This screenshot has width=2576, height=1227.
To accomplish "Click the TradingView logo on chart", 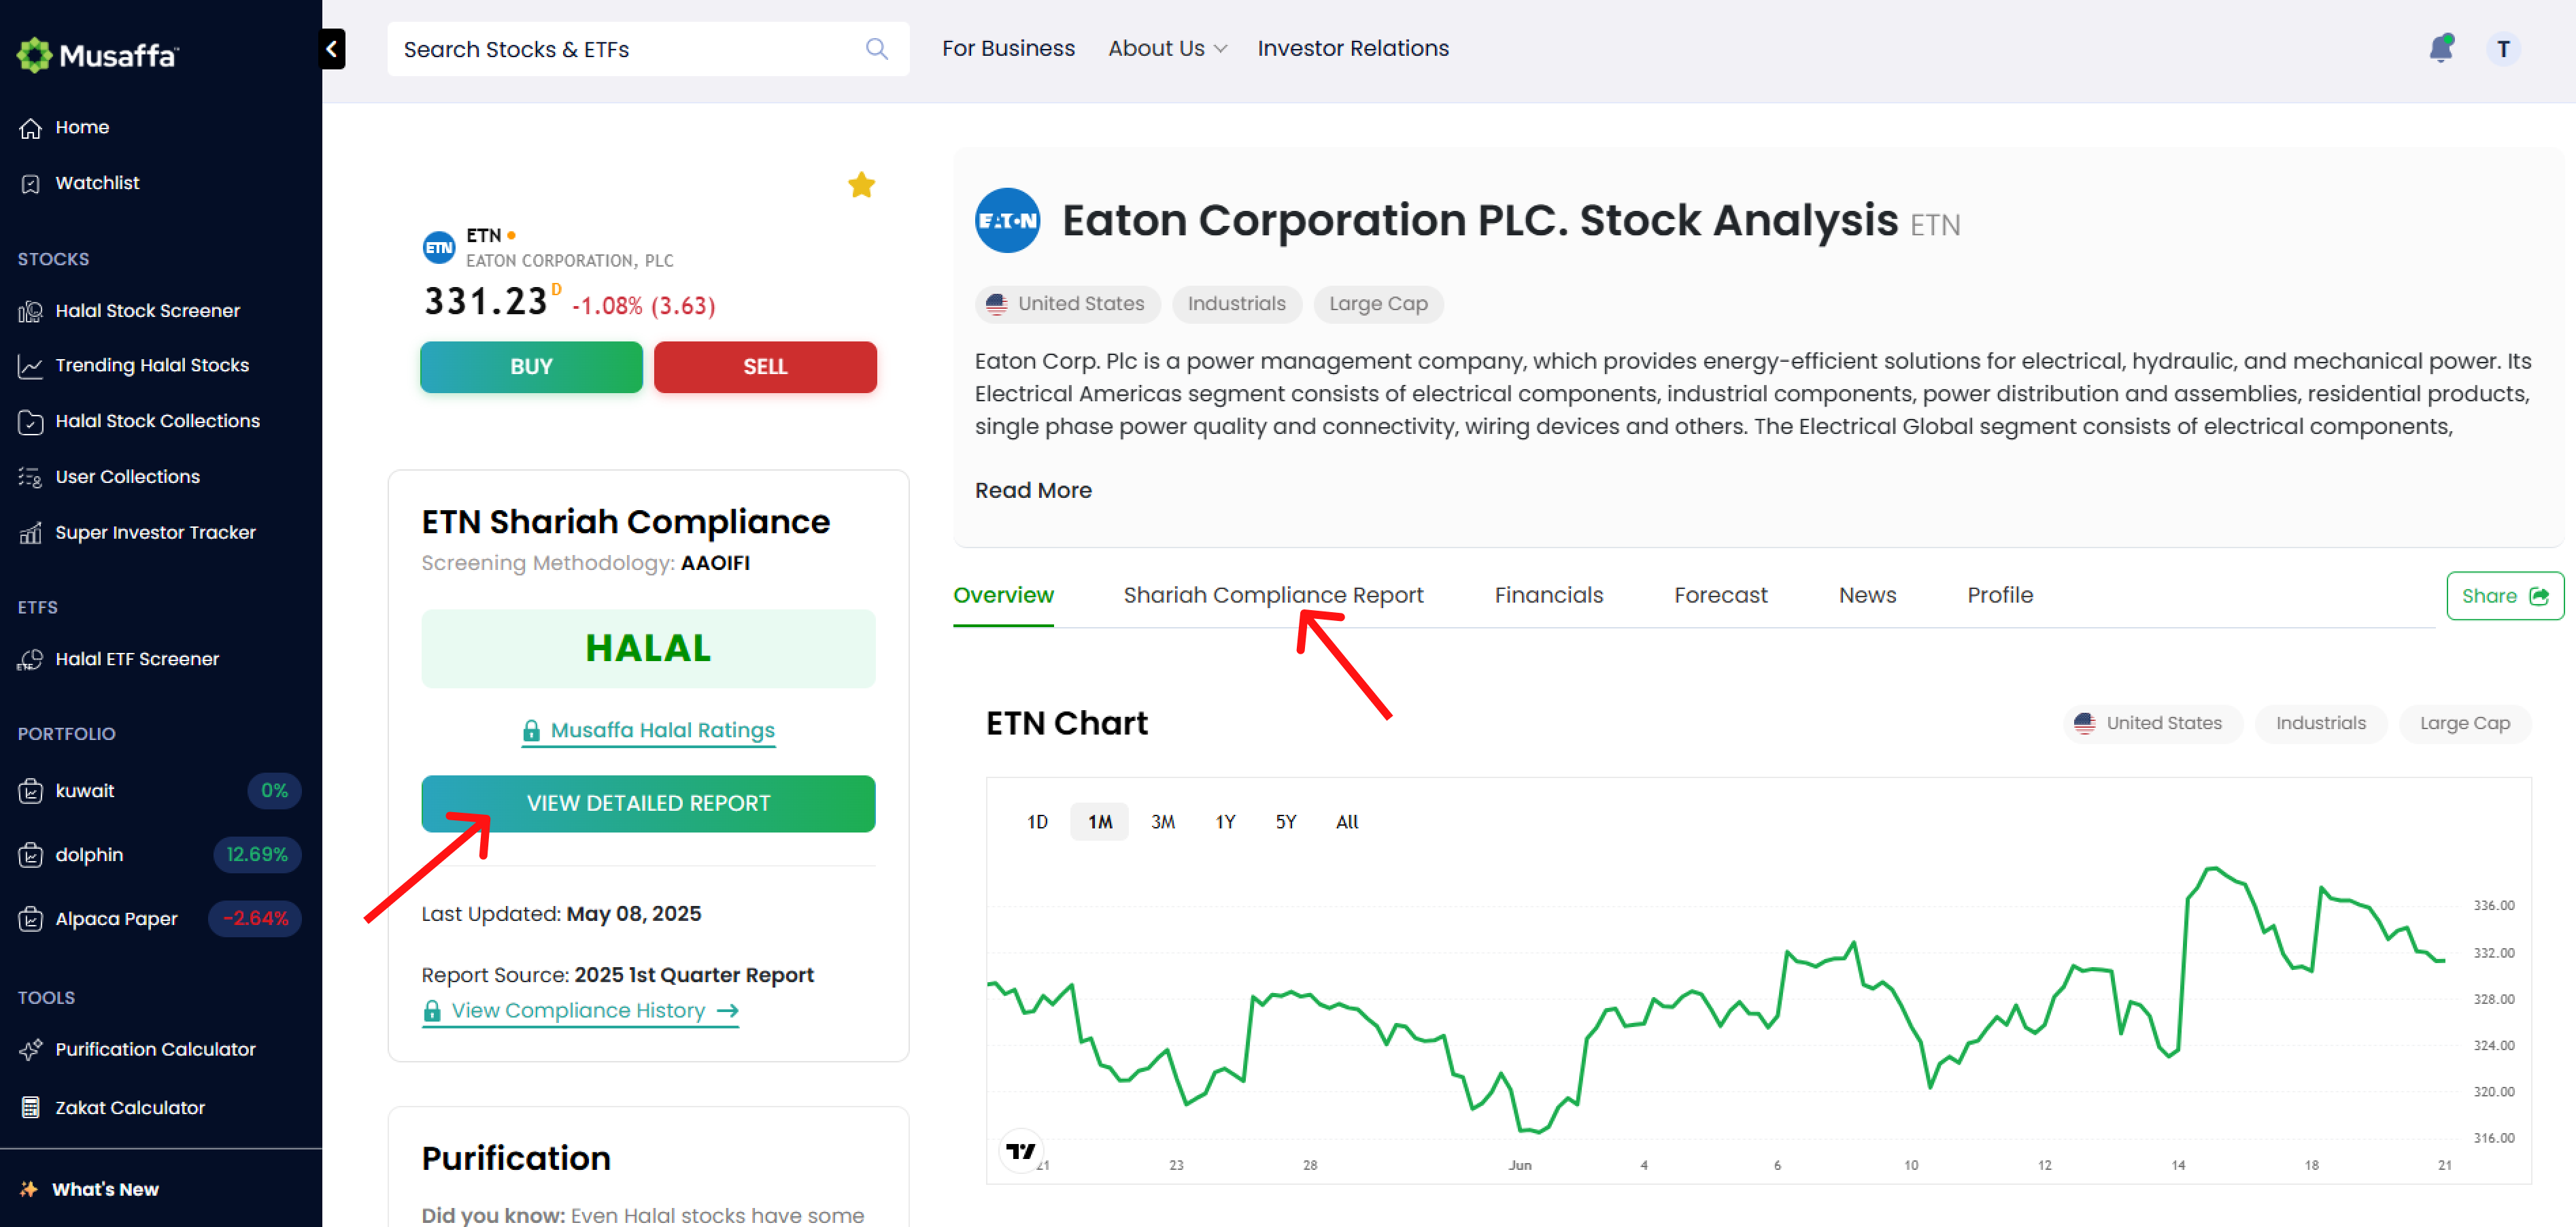I will 1021,1151.
